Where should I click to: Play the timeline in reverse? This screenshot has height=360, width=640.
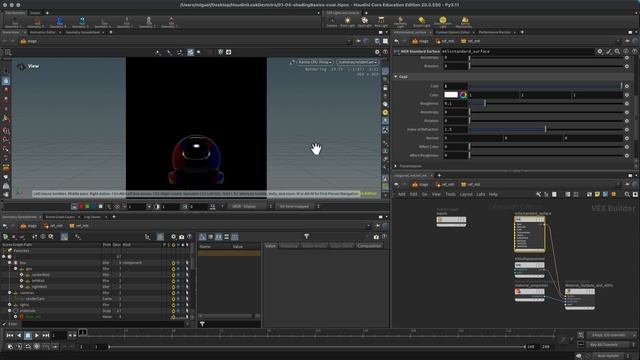[x=19, y=335]
